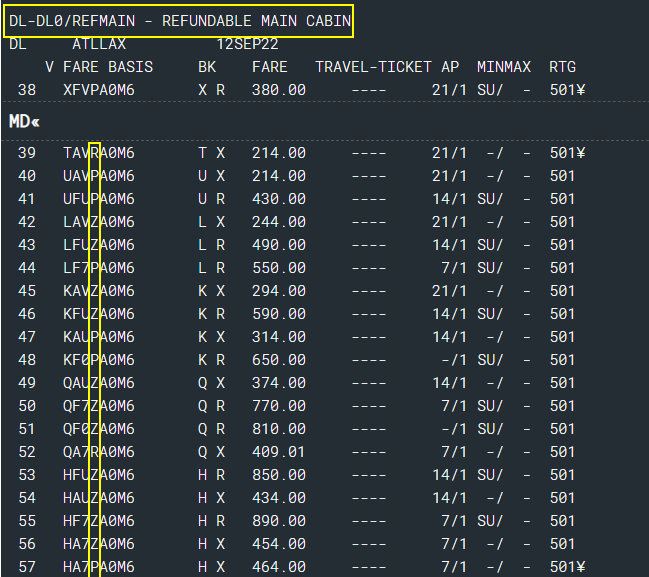Click the MINMAX column header
This screenshot has width=649, height=577.
(505, 67)
